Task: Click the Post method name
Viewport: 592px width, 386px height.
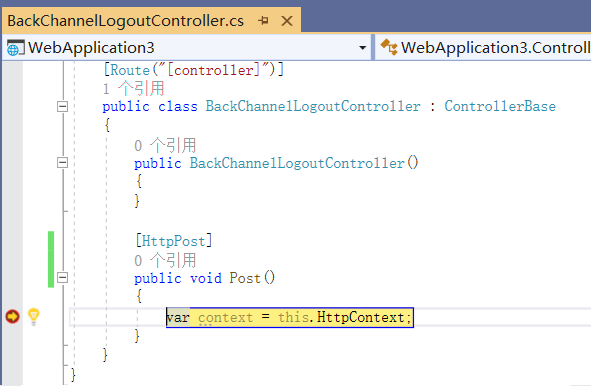Action: tap(245, 278)
